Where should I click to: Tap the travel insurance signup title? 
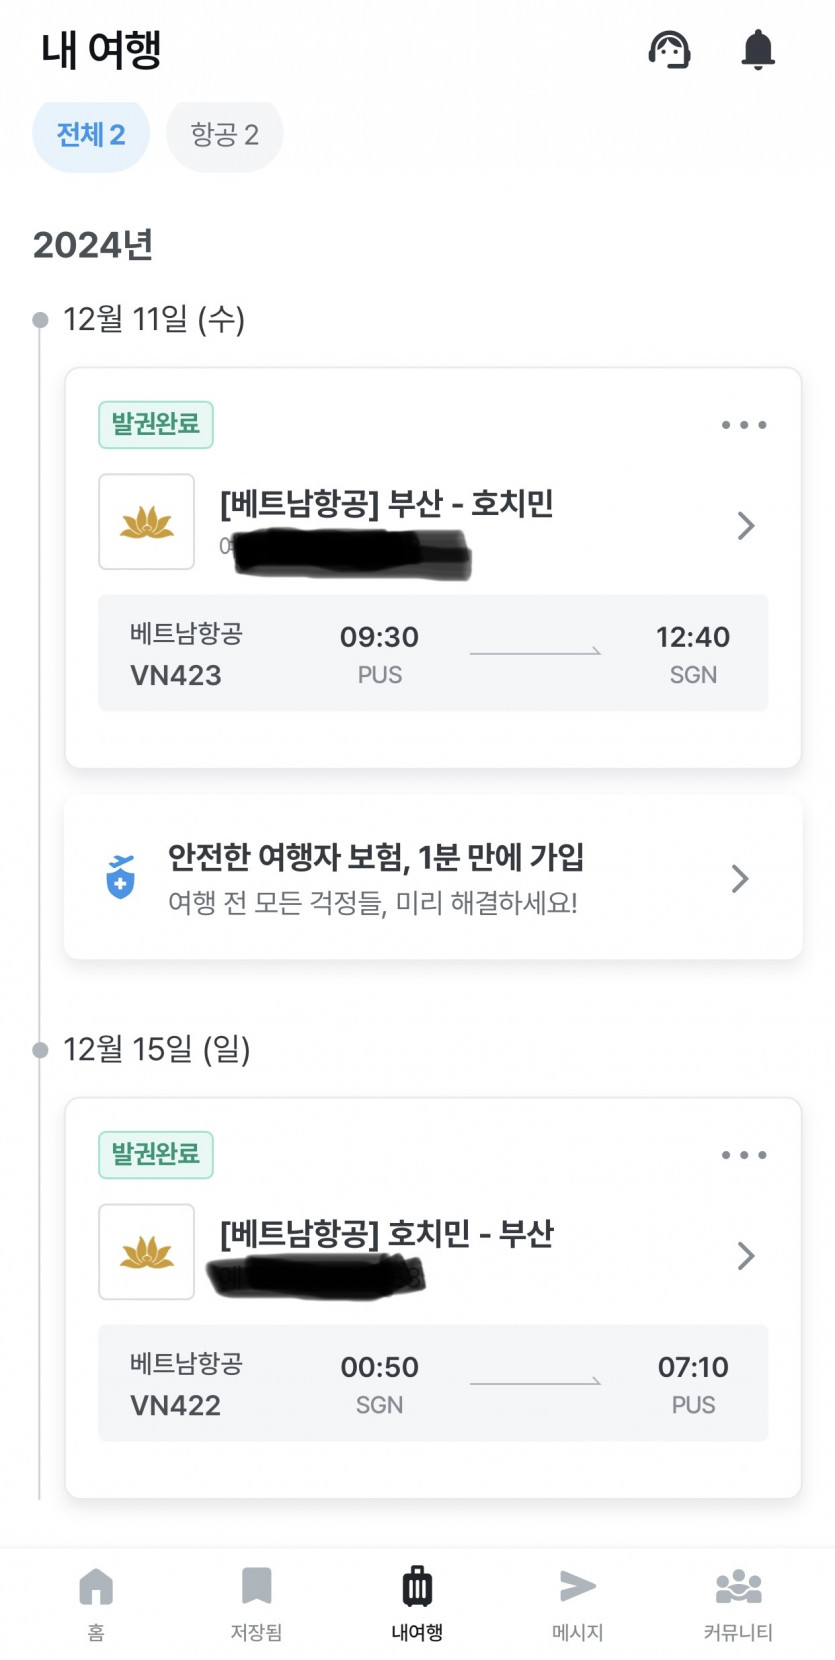pos(376,857)
